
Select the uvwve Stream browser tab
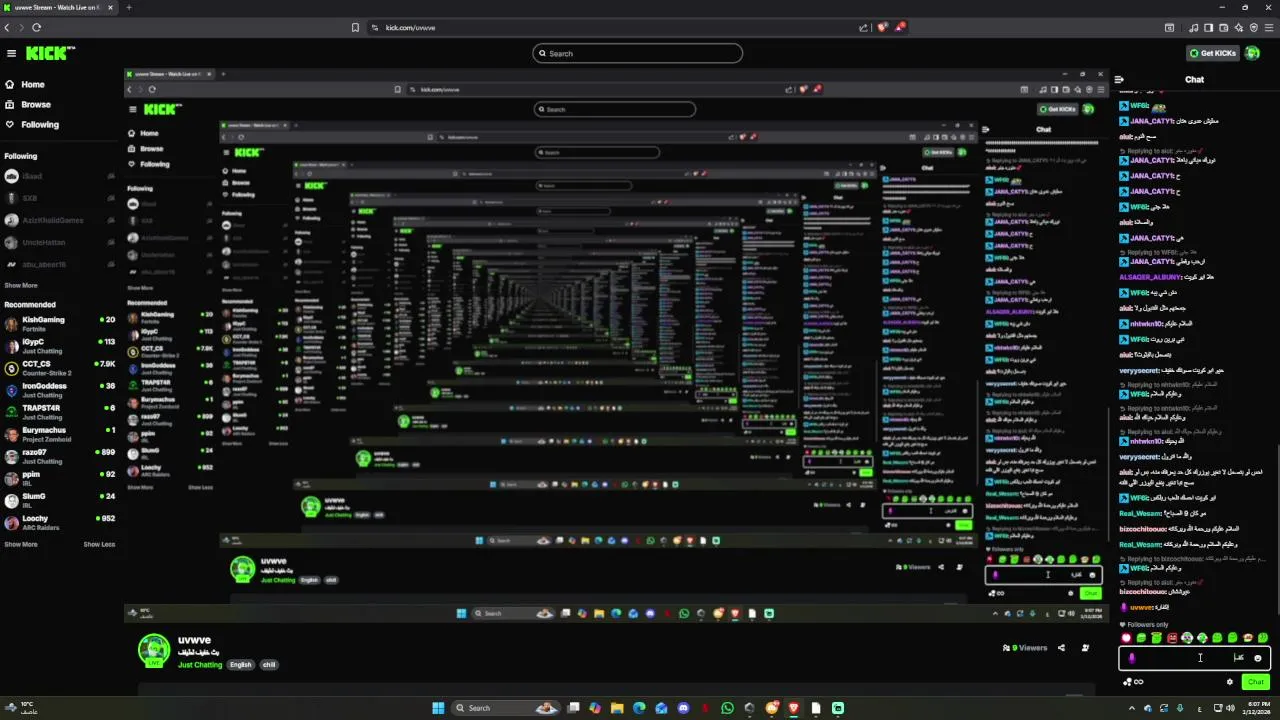point(59,7)
